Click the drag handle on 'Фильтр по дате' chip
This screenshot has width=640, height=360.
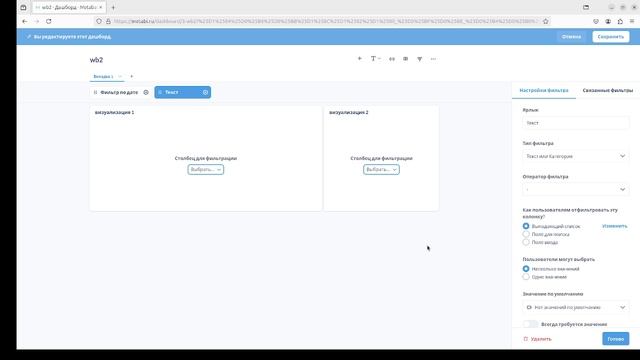click(96, 92)
